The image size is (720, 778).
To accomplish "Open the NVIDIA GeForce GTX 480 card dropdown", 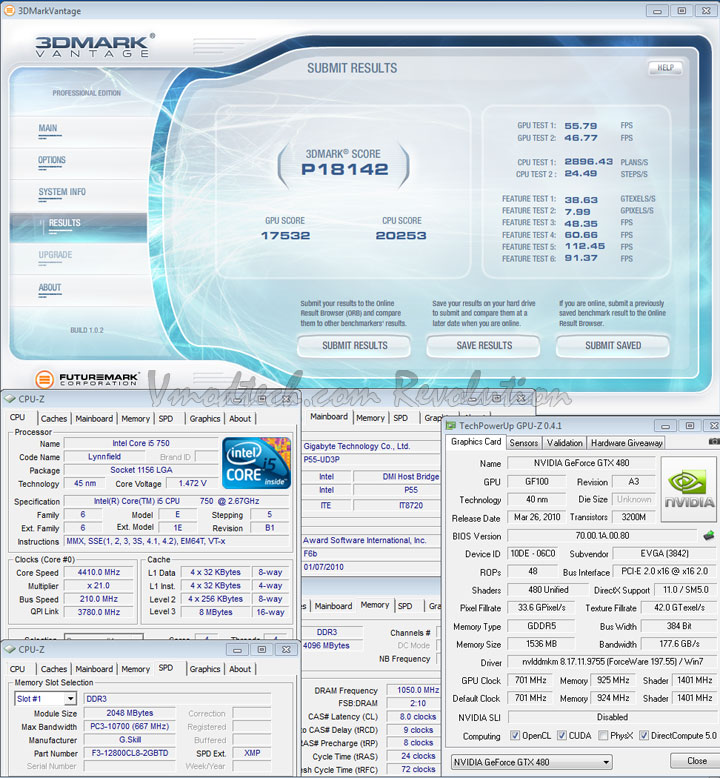I will 531,762.
